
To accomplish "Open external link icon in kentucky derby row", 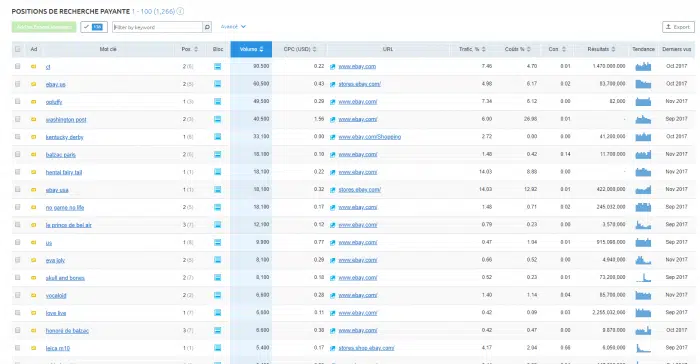I will pyautogui.click(x=333, y=137).
